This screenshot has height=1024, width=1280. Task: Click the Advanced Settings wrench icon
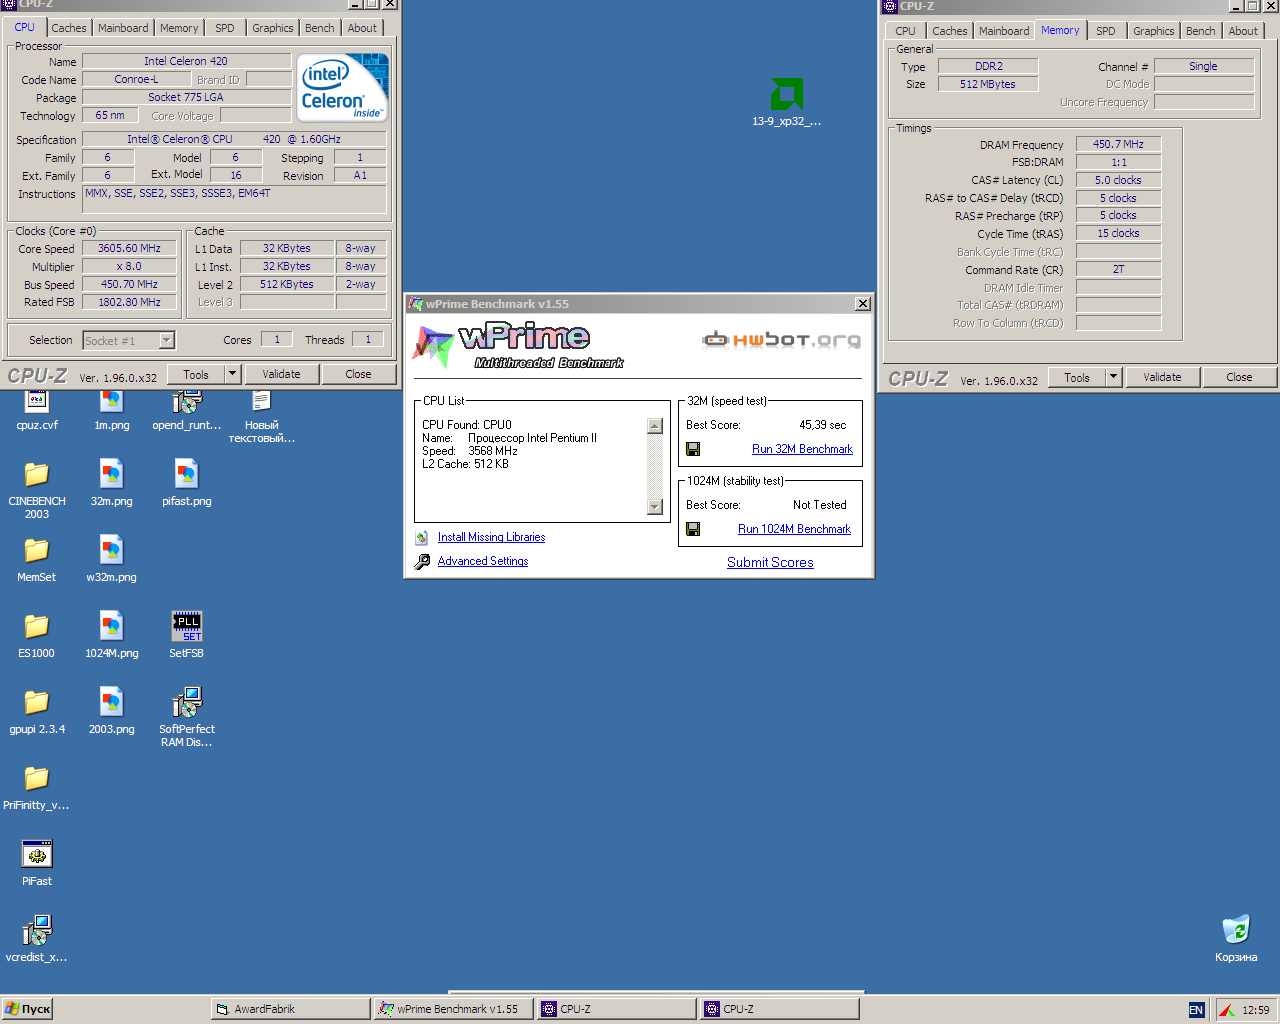(422, 561)
